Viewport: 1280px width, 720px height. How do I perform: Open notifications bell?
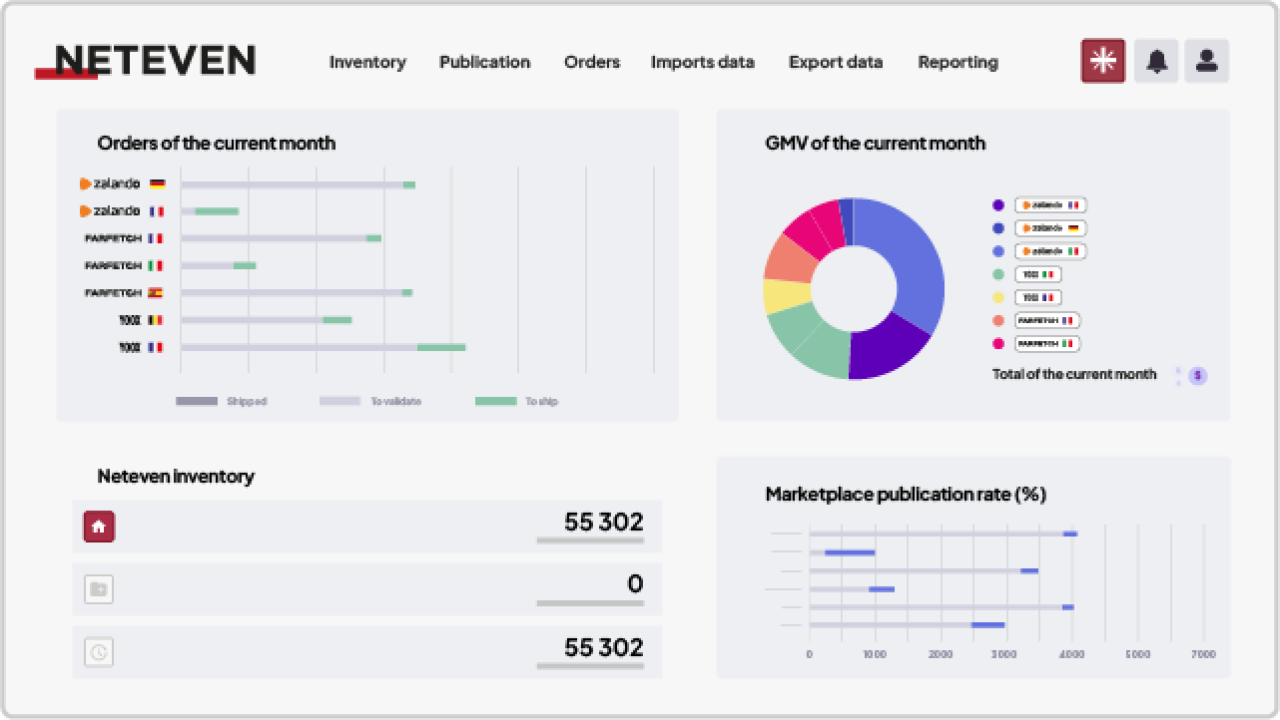pyautogui.click(x=1156, y=61)
